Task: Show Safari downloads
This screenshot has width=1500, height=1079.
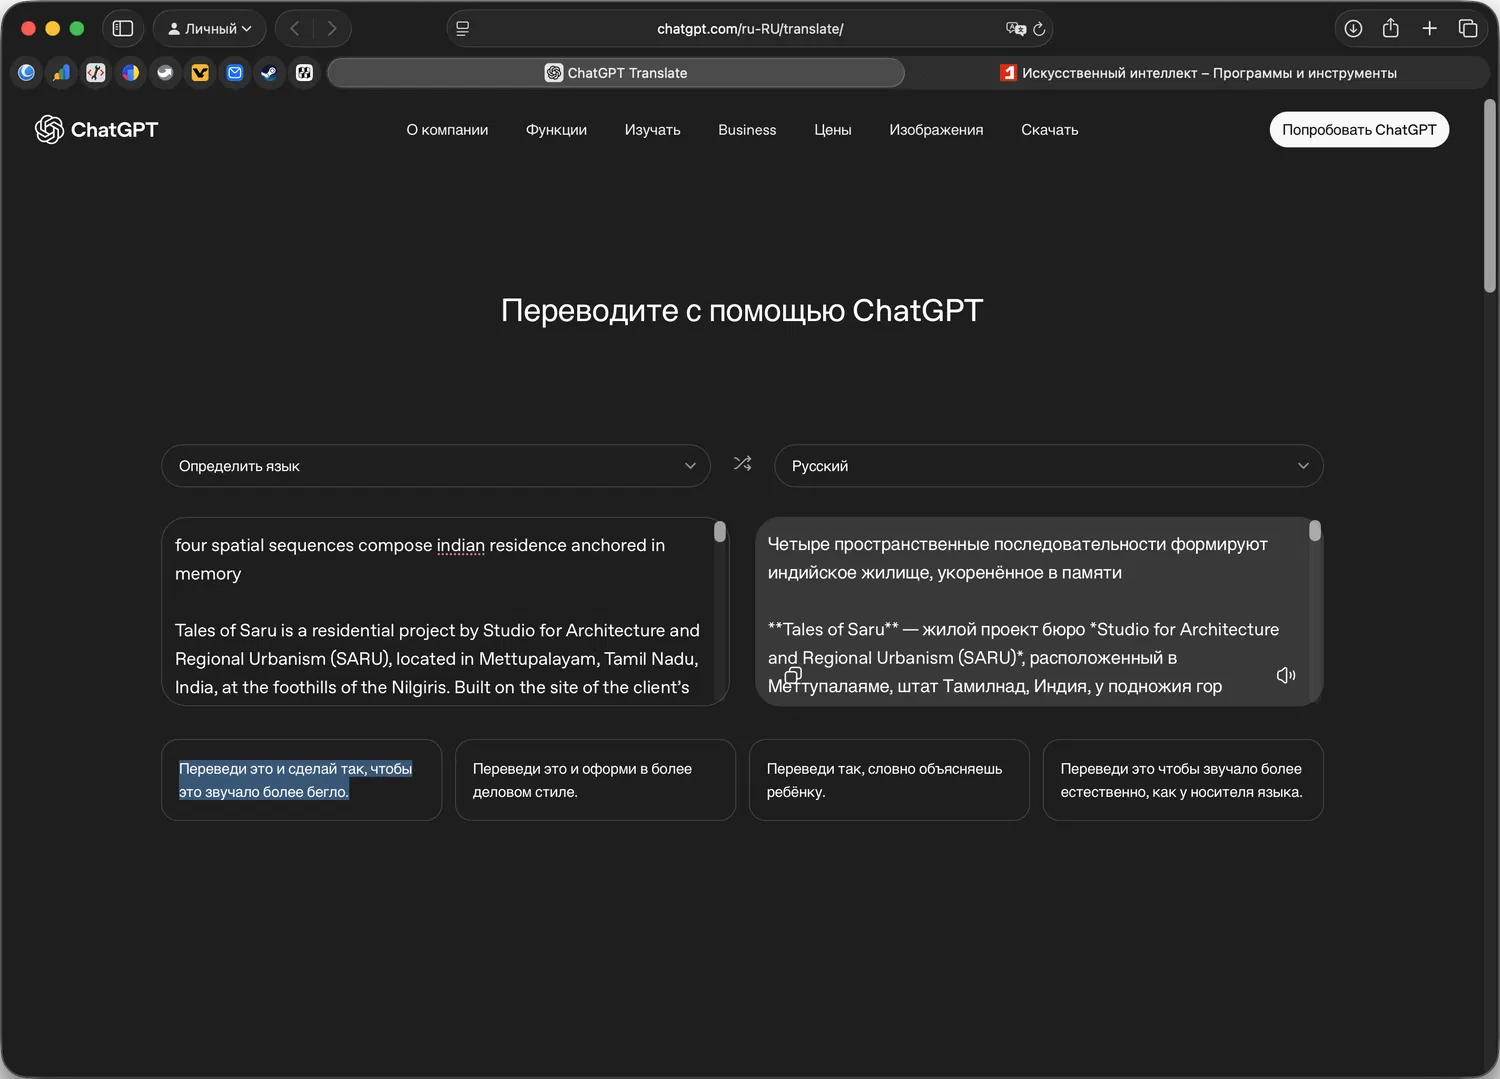Action: click(x=1353, y=29)
